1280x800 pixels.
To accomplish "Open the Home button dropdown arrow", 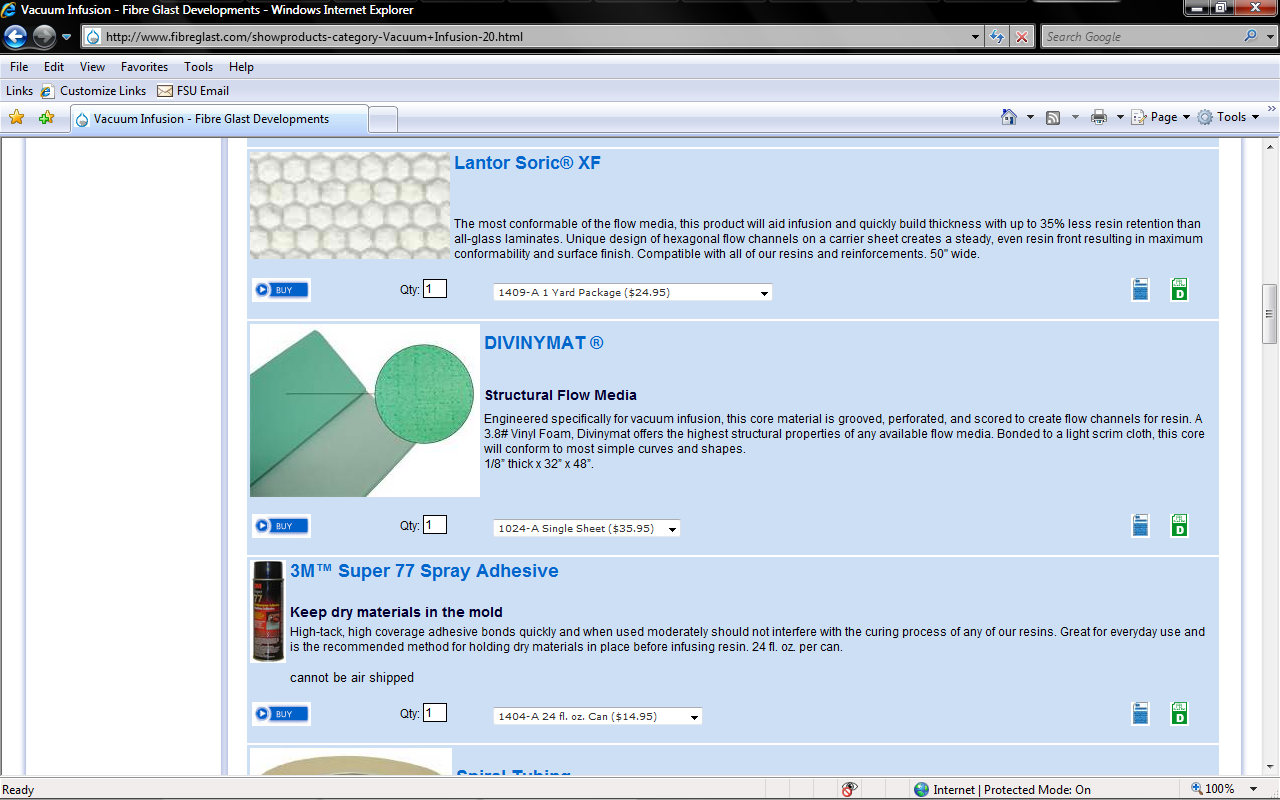I will pyautogui.click(x=1030, y=117).
